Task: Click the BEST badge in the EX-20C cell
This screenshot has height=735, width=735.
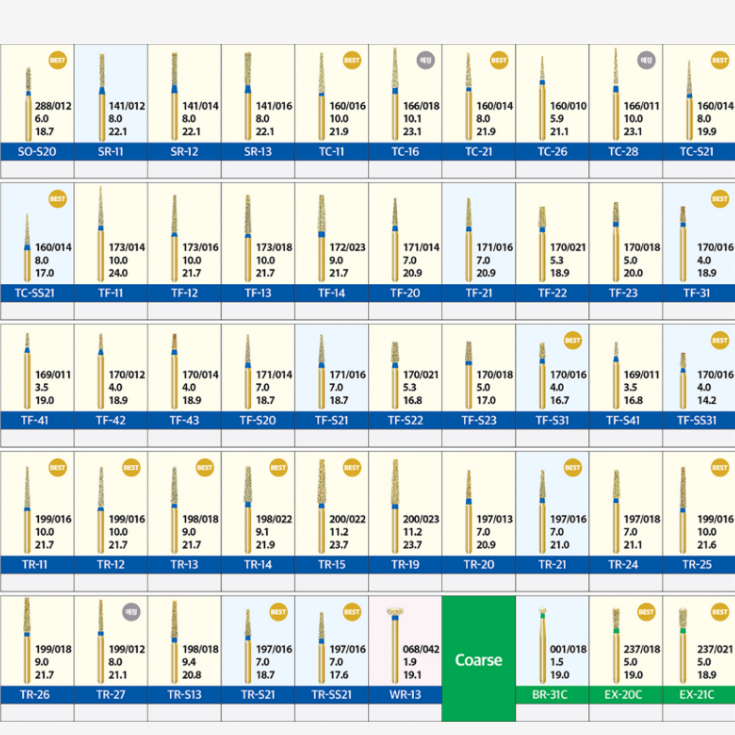Action: pos(646,612)
